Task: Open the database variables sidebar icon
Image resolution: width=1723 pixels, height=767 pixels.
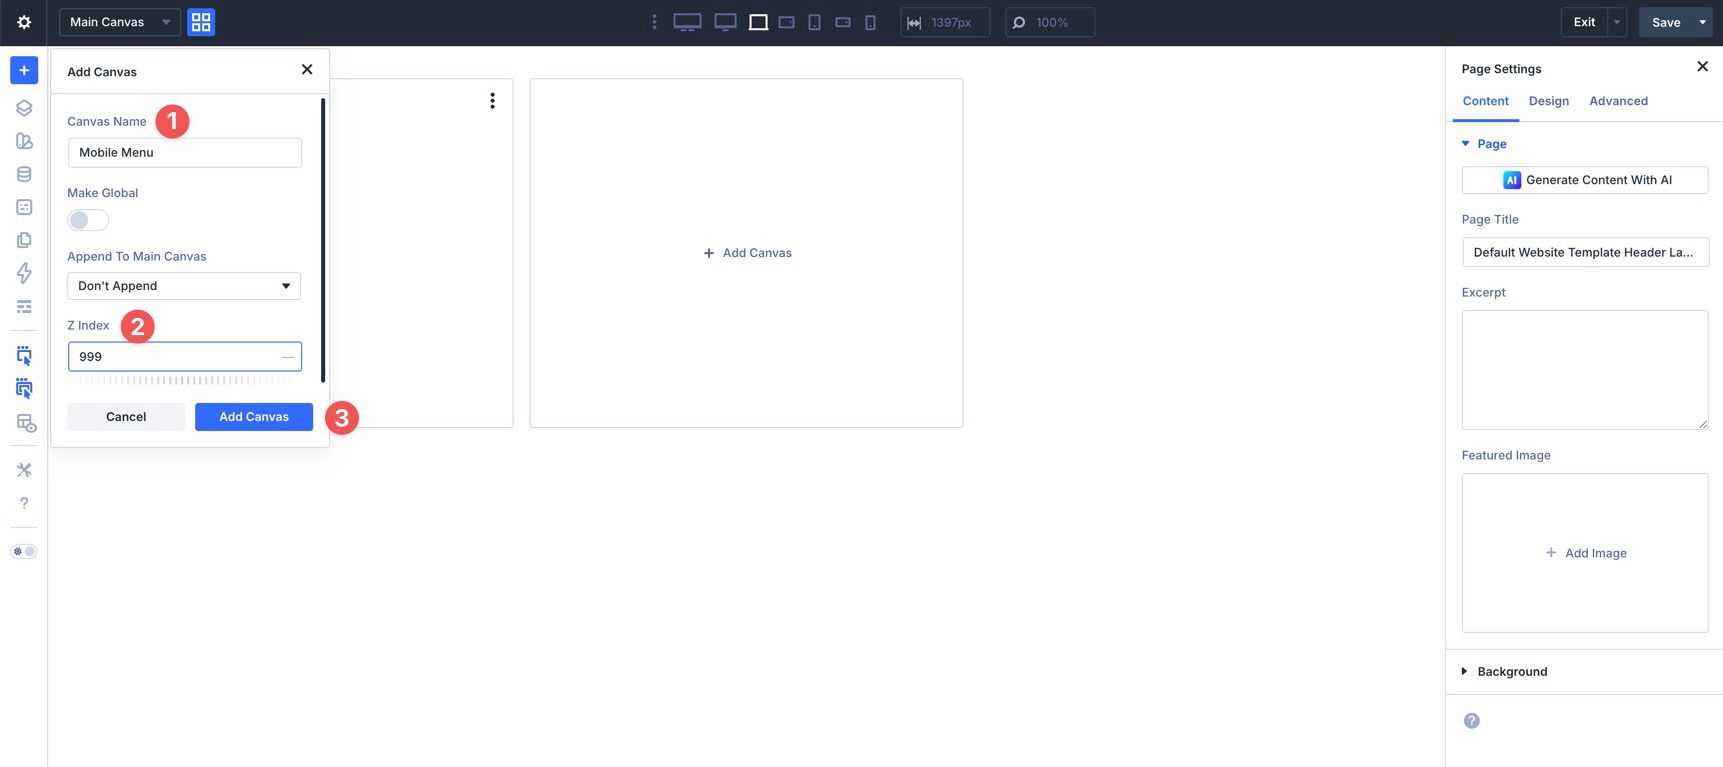Action: point(24,174)
